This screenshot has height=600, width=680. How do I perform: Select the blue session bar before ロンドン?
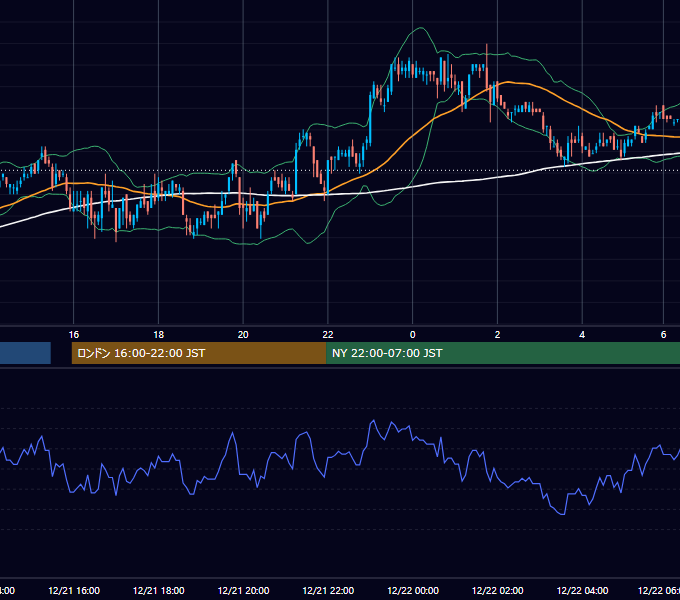25,353
